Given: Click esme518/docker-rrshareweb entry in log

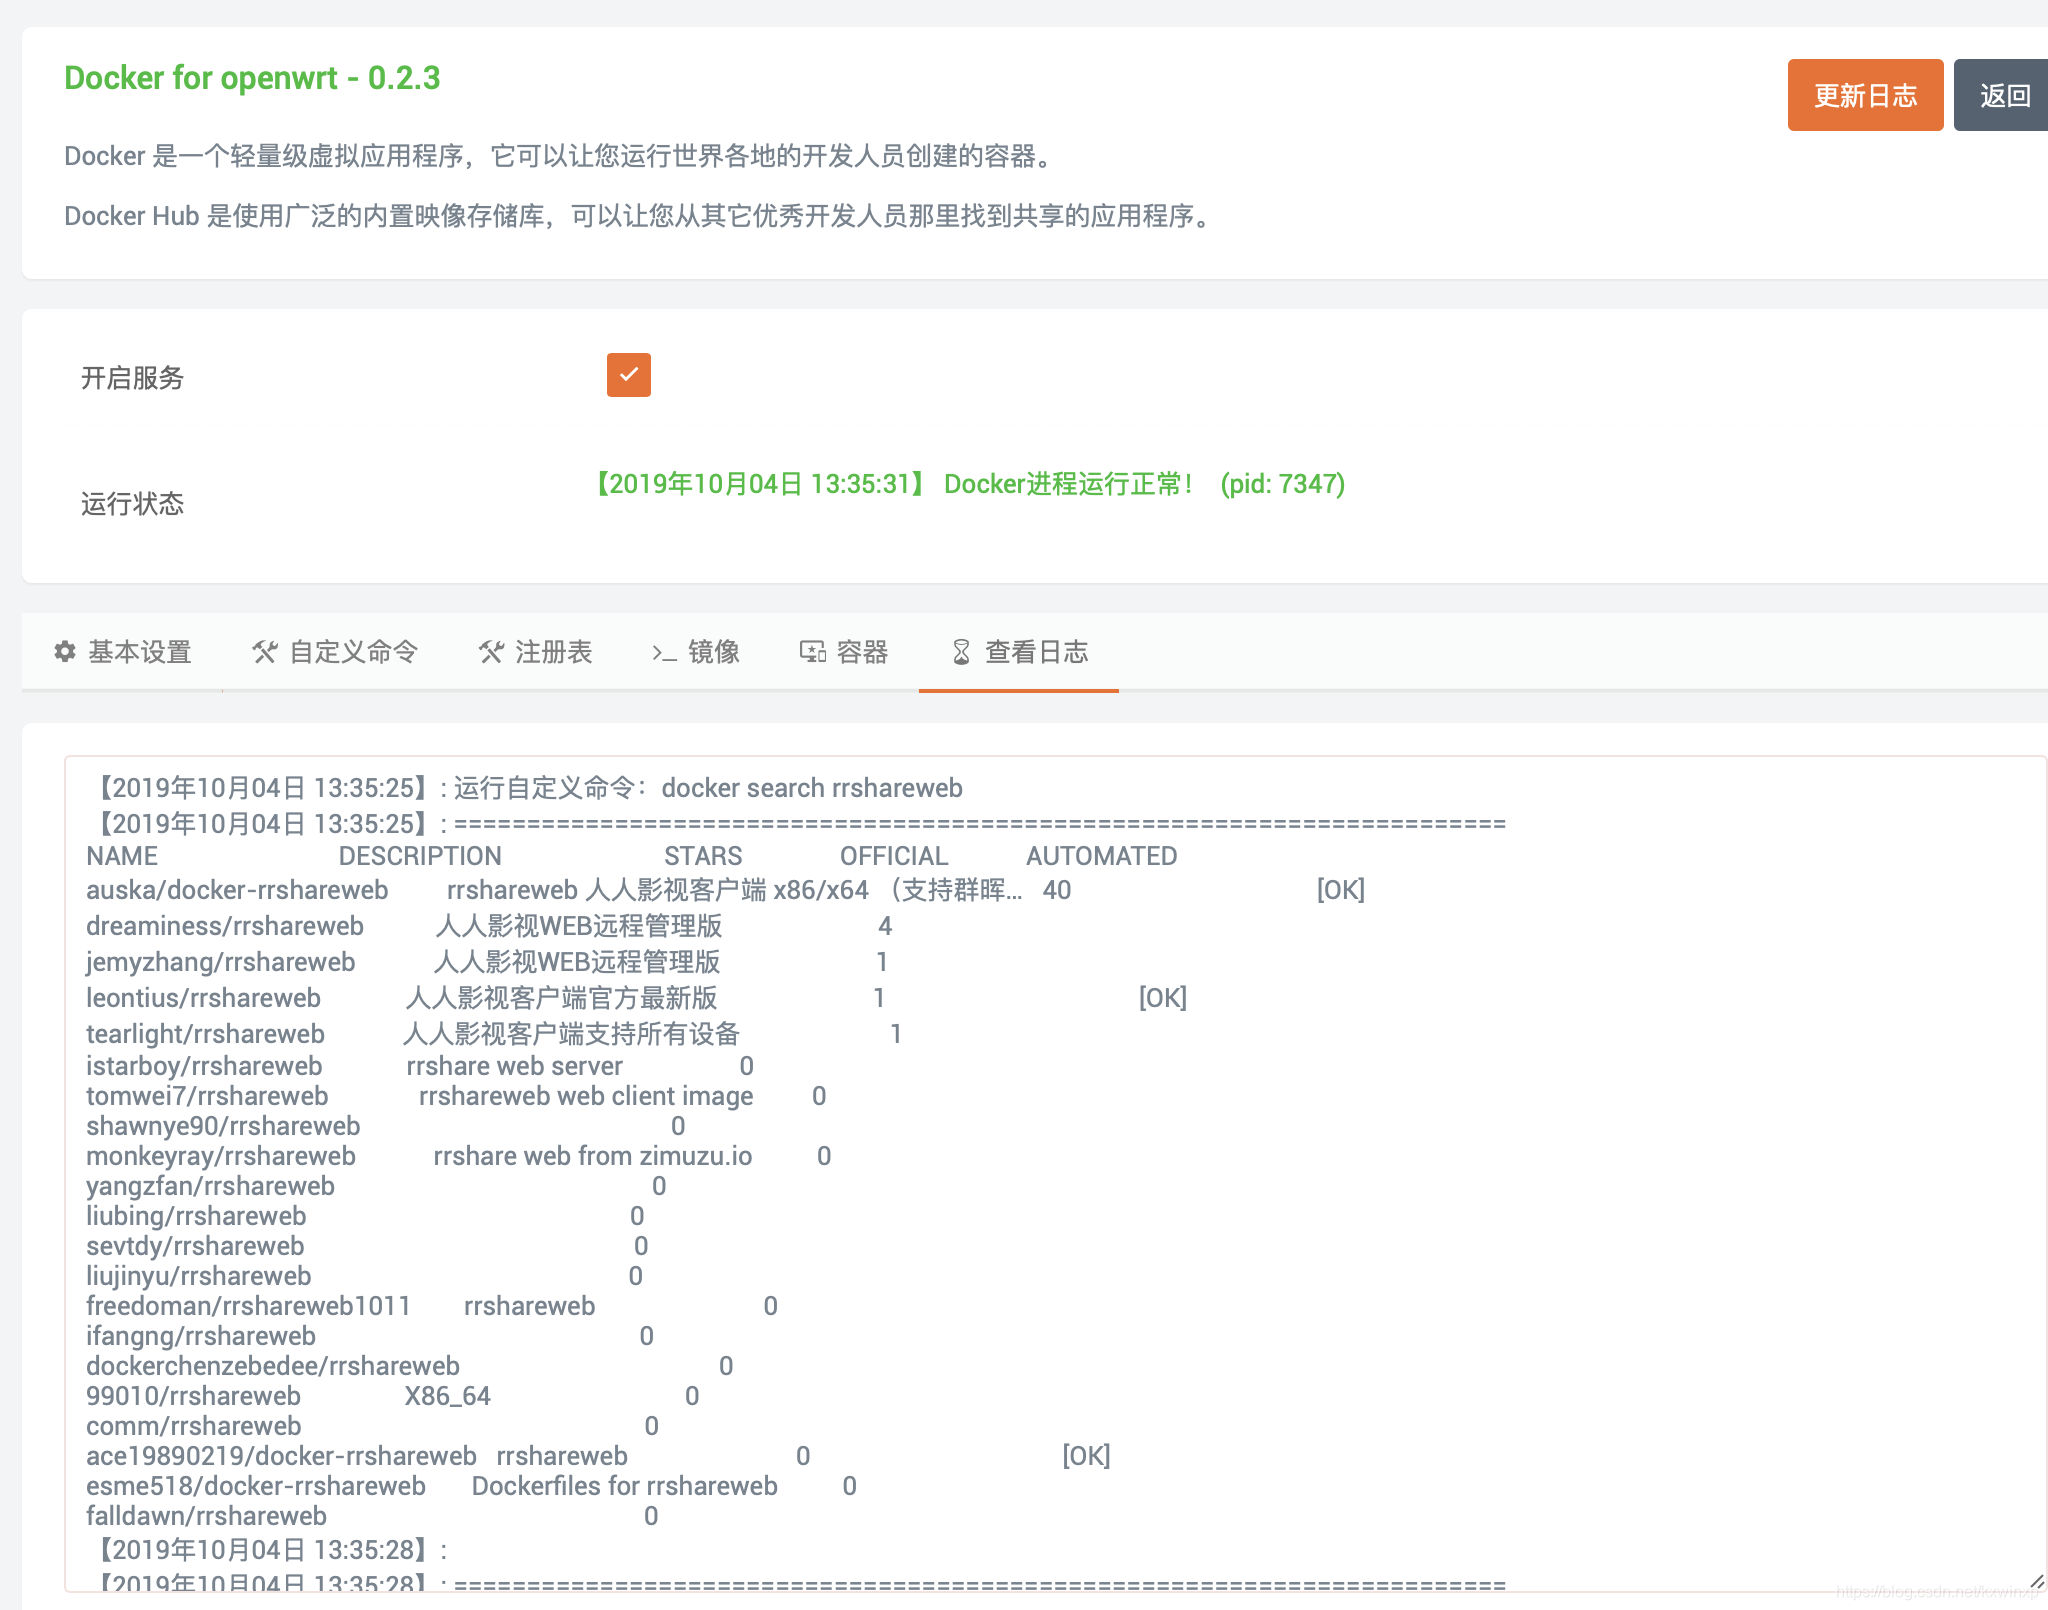Looking at the screenshot, I should (x=256, y=1486).
